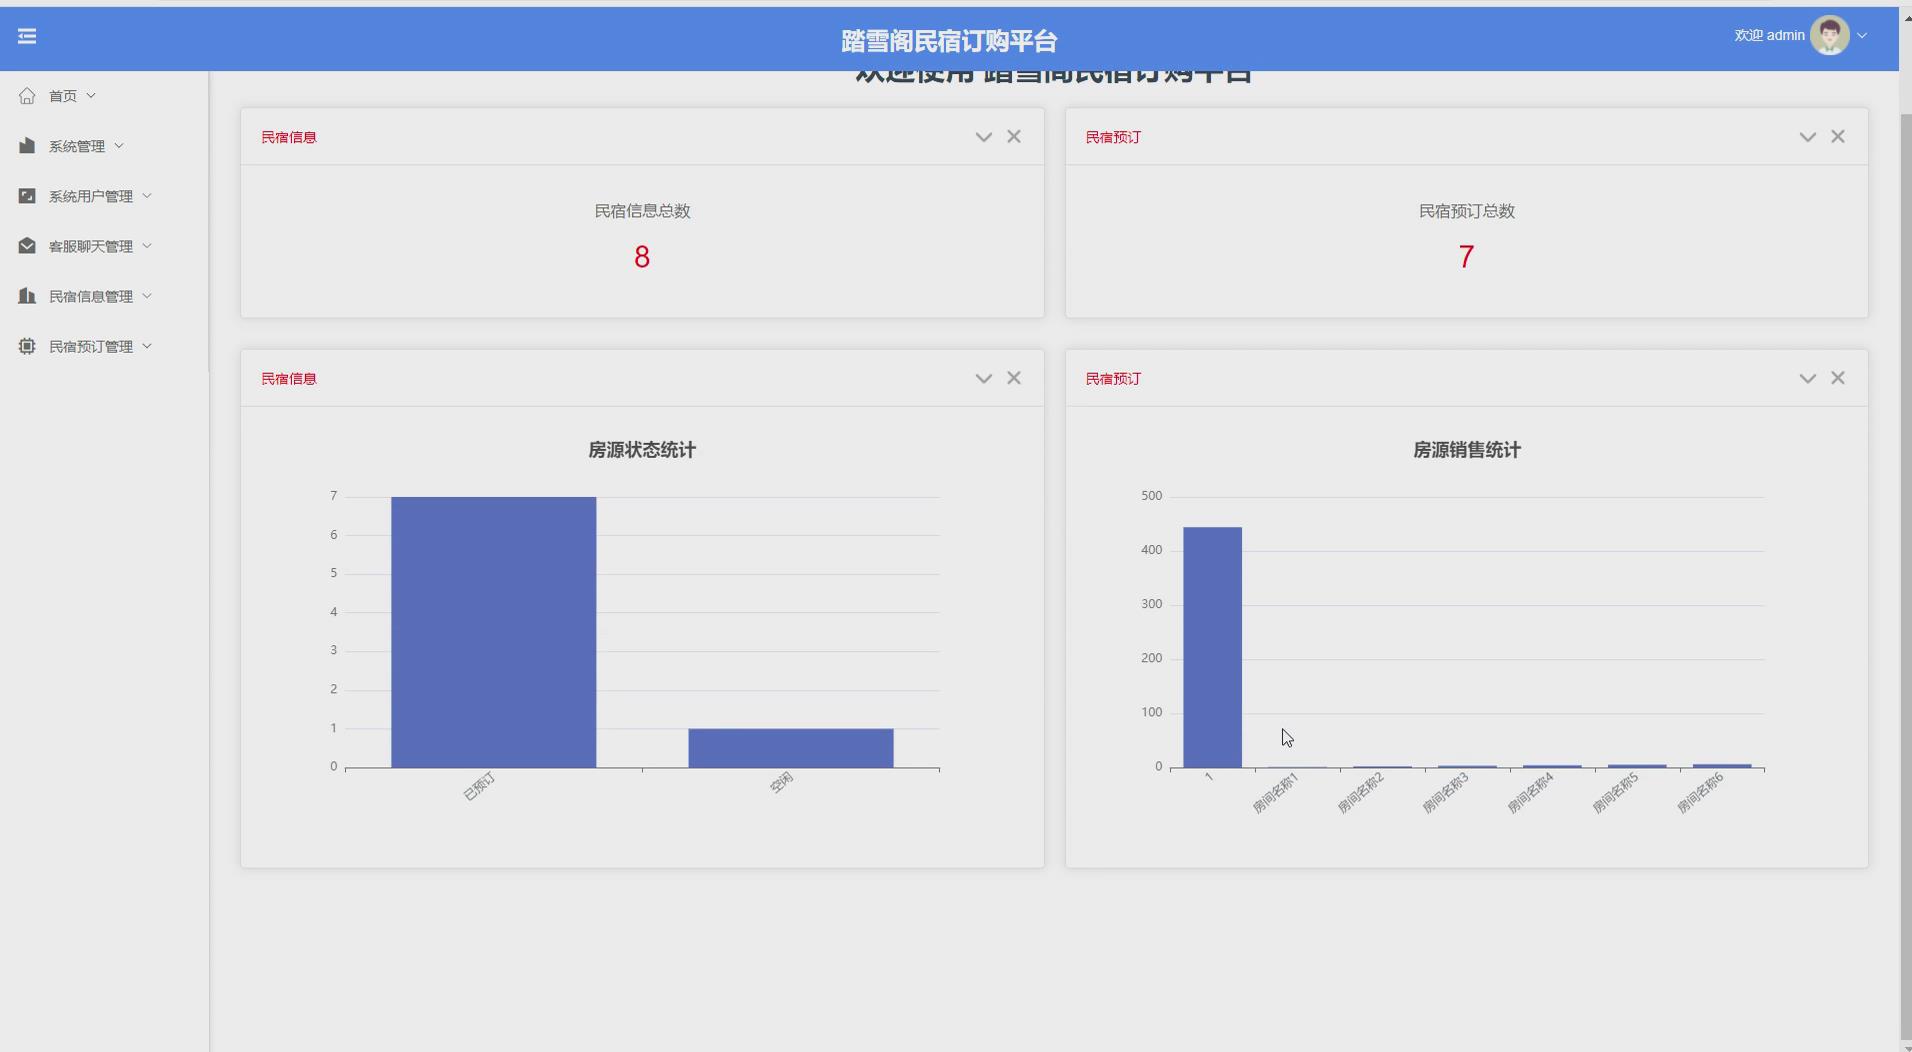This screenshot has width=1912, height=1052.
Task: Close the 房源状态统计 chart card
Action: click(1014, 377)
